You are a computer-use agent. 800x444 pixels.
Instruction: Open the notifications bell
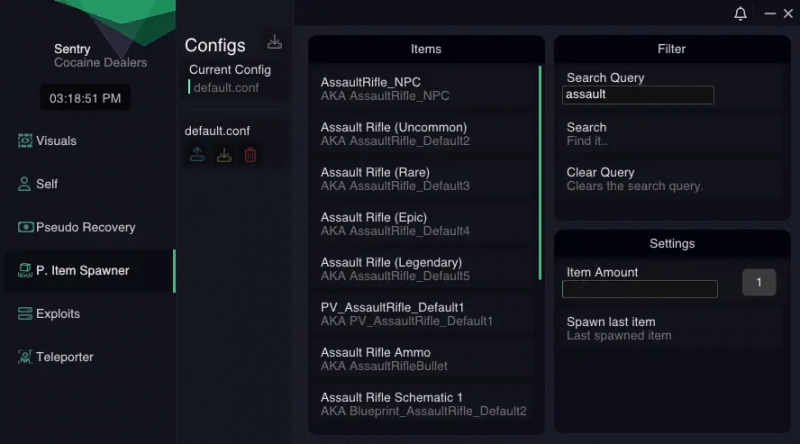tap(741, 14)
